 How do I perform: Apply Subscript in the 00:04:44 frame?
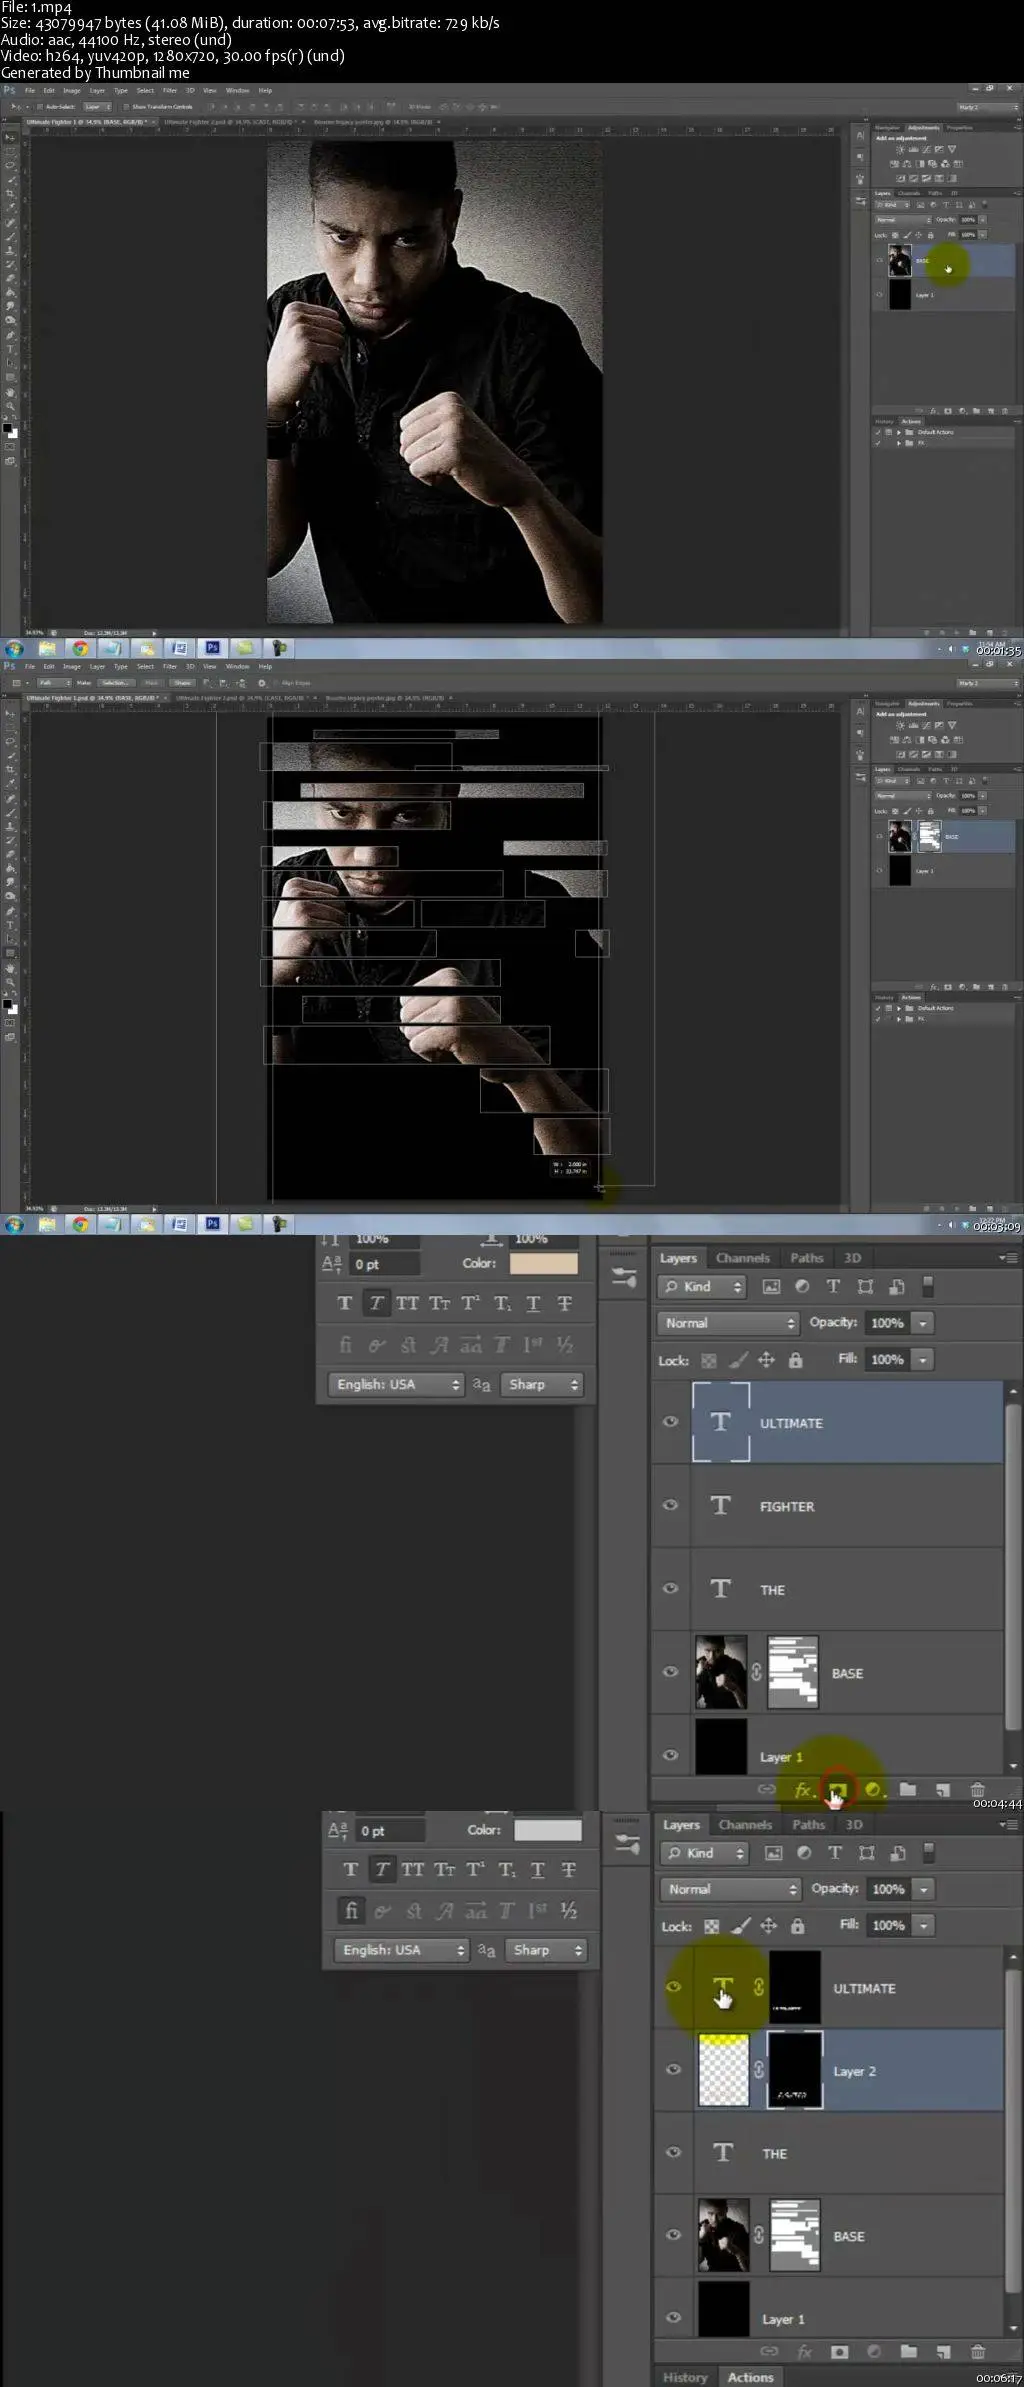502,1303
